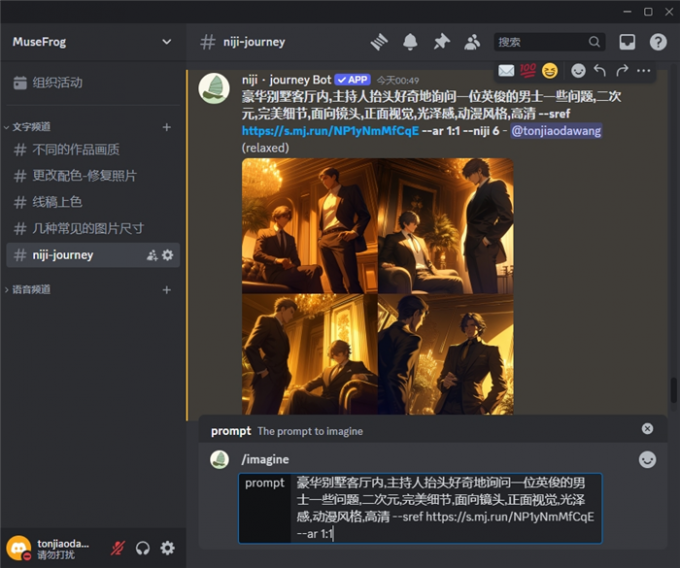Create a channel in 语音频道
This screenshot has height=568, width=680.
[167, 290]
